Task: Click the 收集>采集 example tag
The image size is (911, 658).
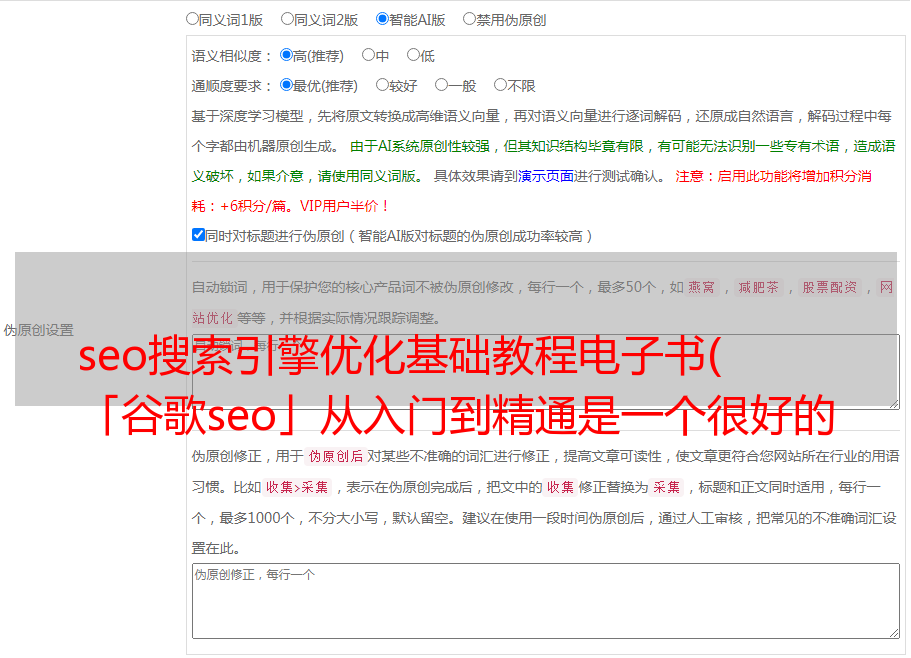Action: click(297, 487)
